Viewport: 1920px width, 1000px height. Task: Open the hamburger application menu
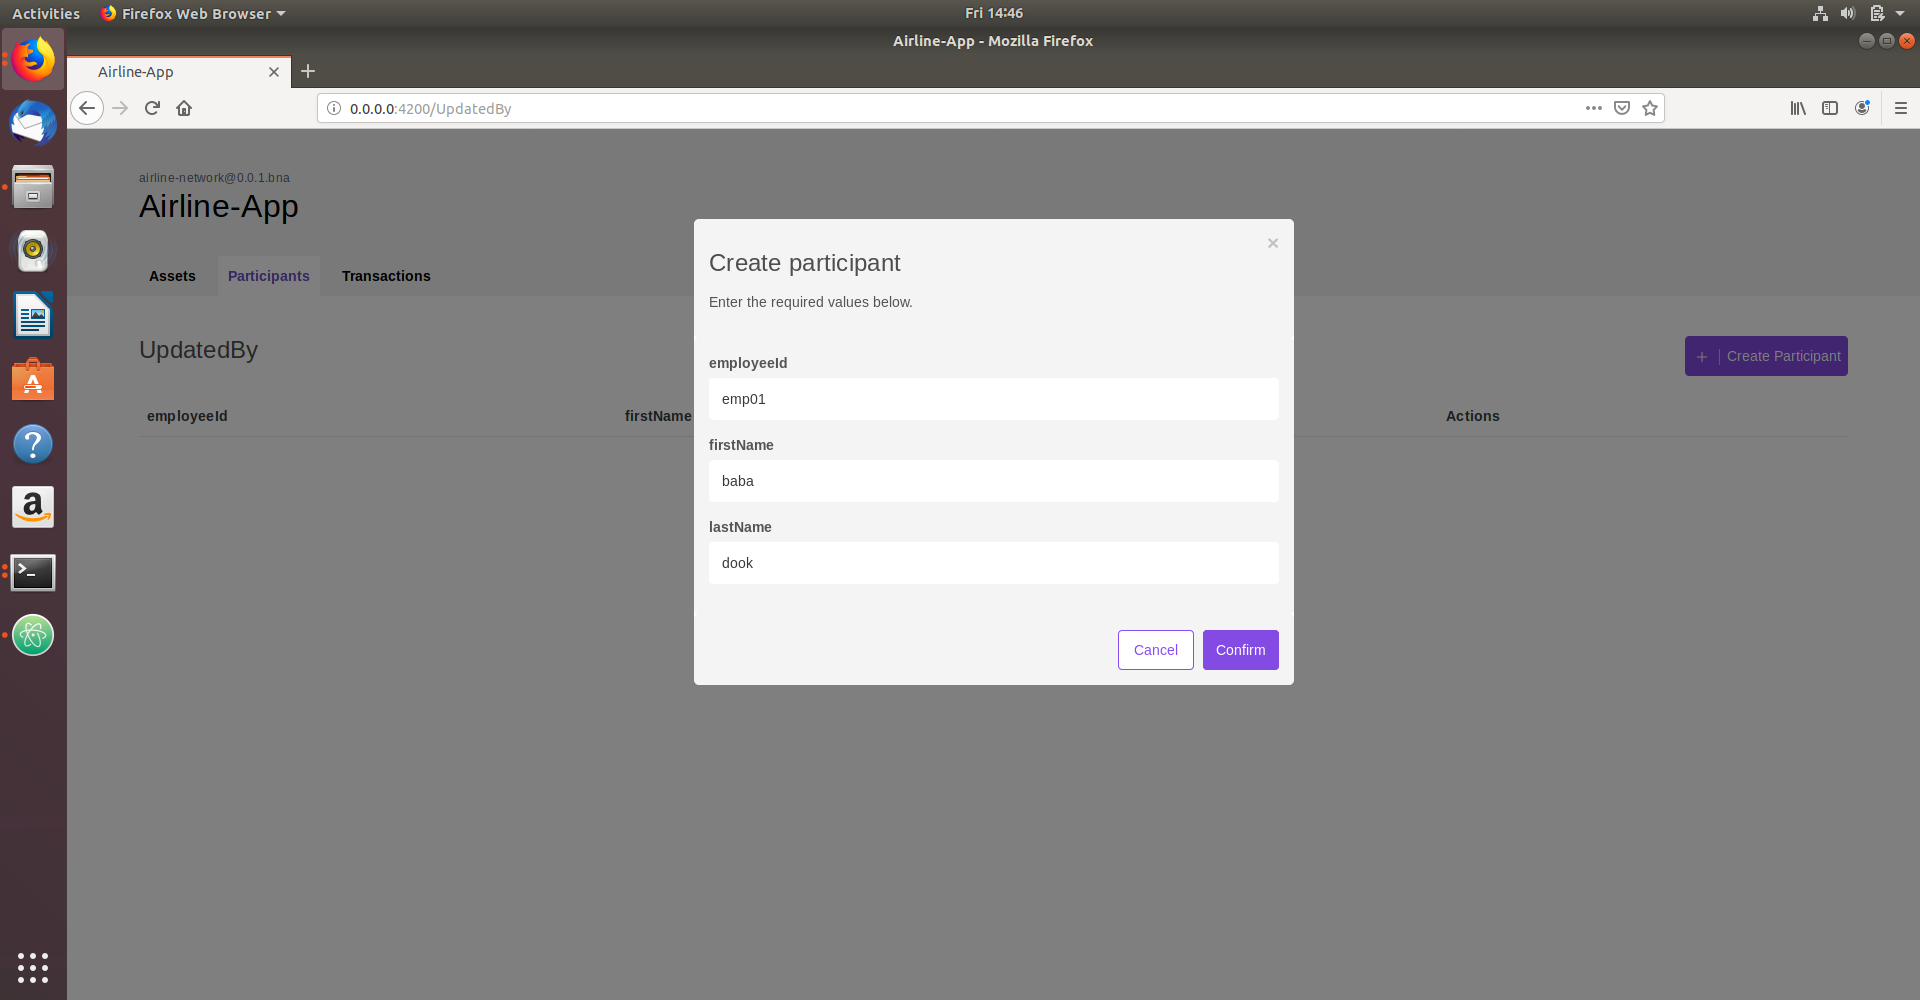pyautogui.click(x=1899, y=108)
